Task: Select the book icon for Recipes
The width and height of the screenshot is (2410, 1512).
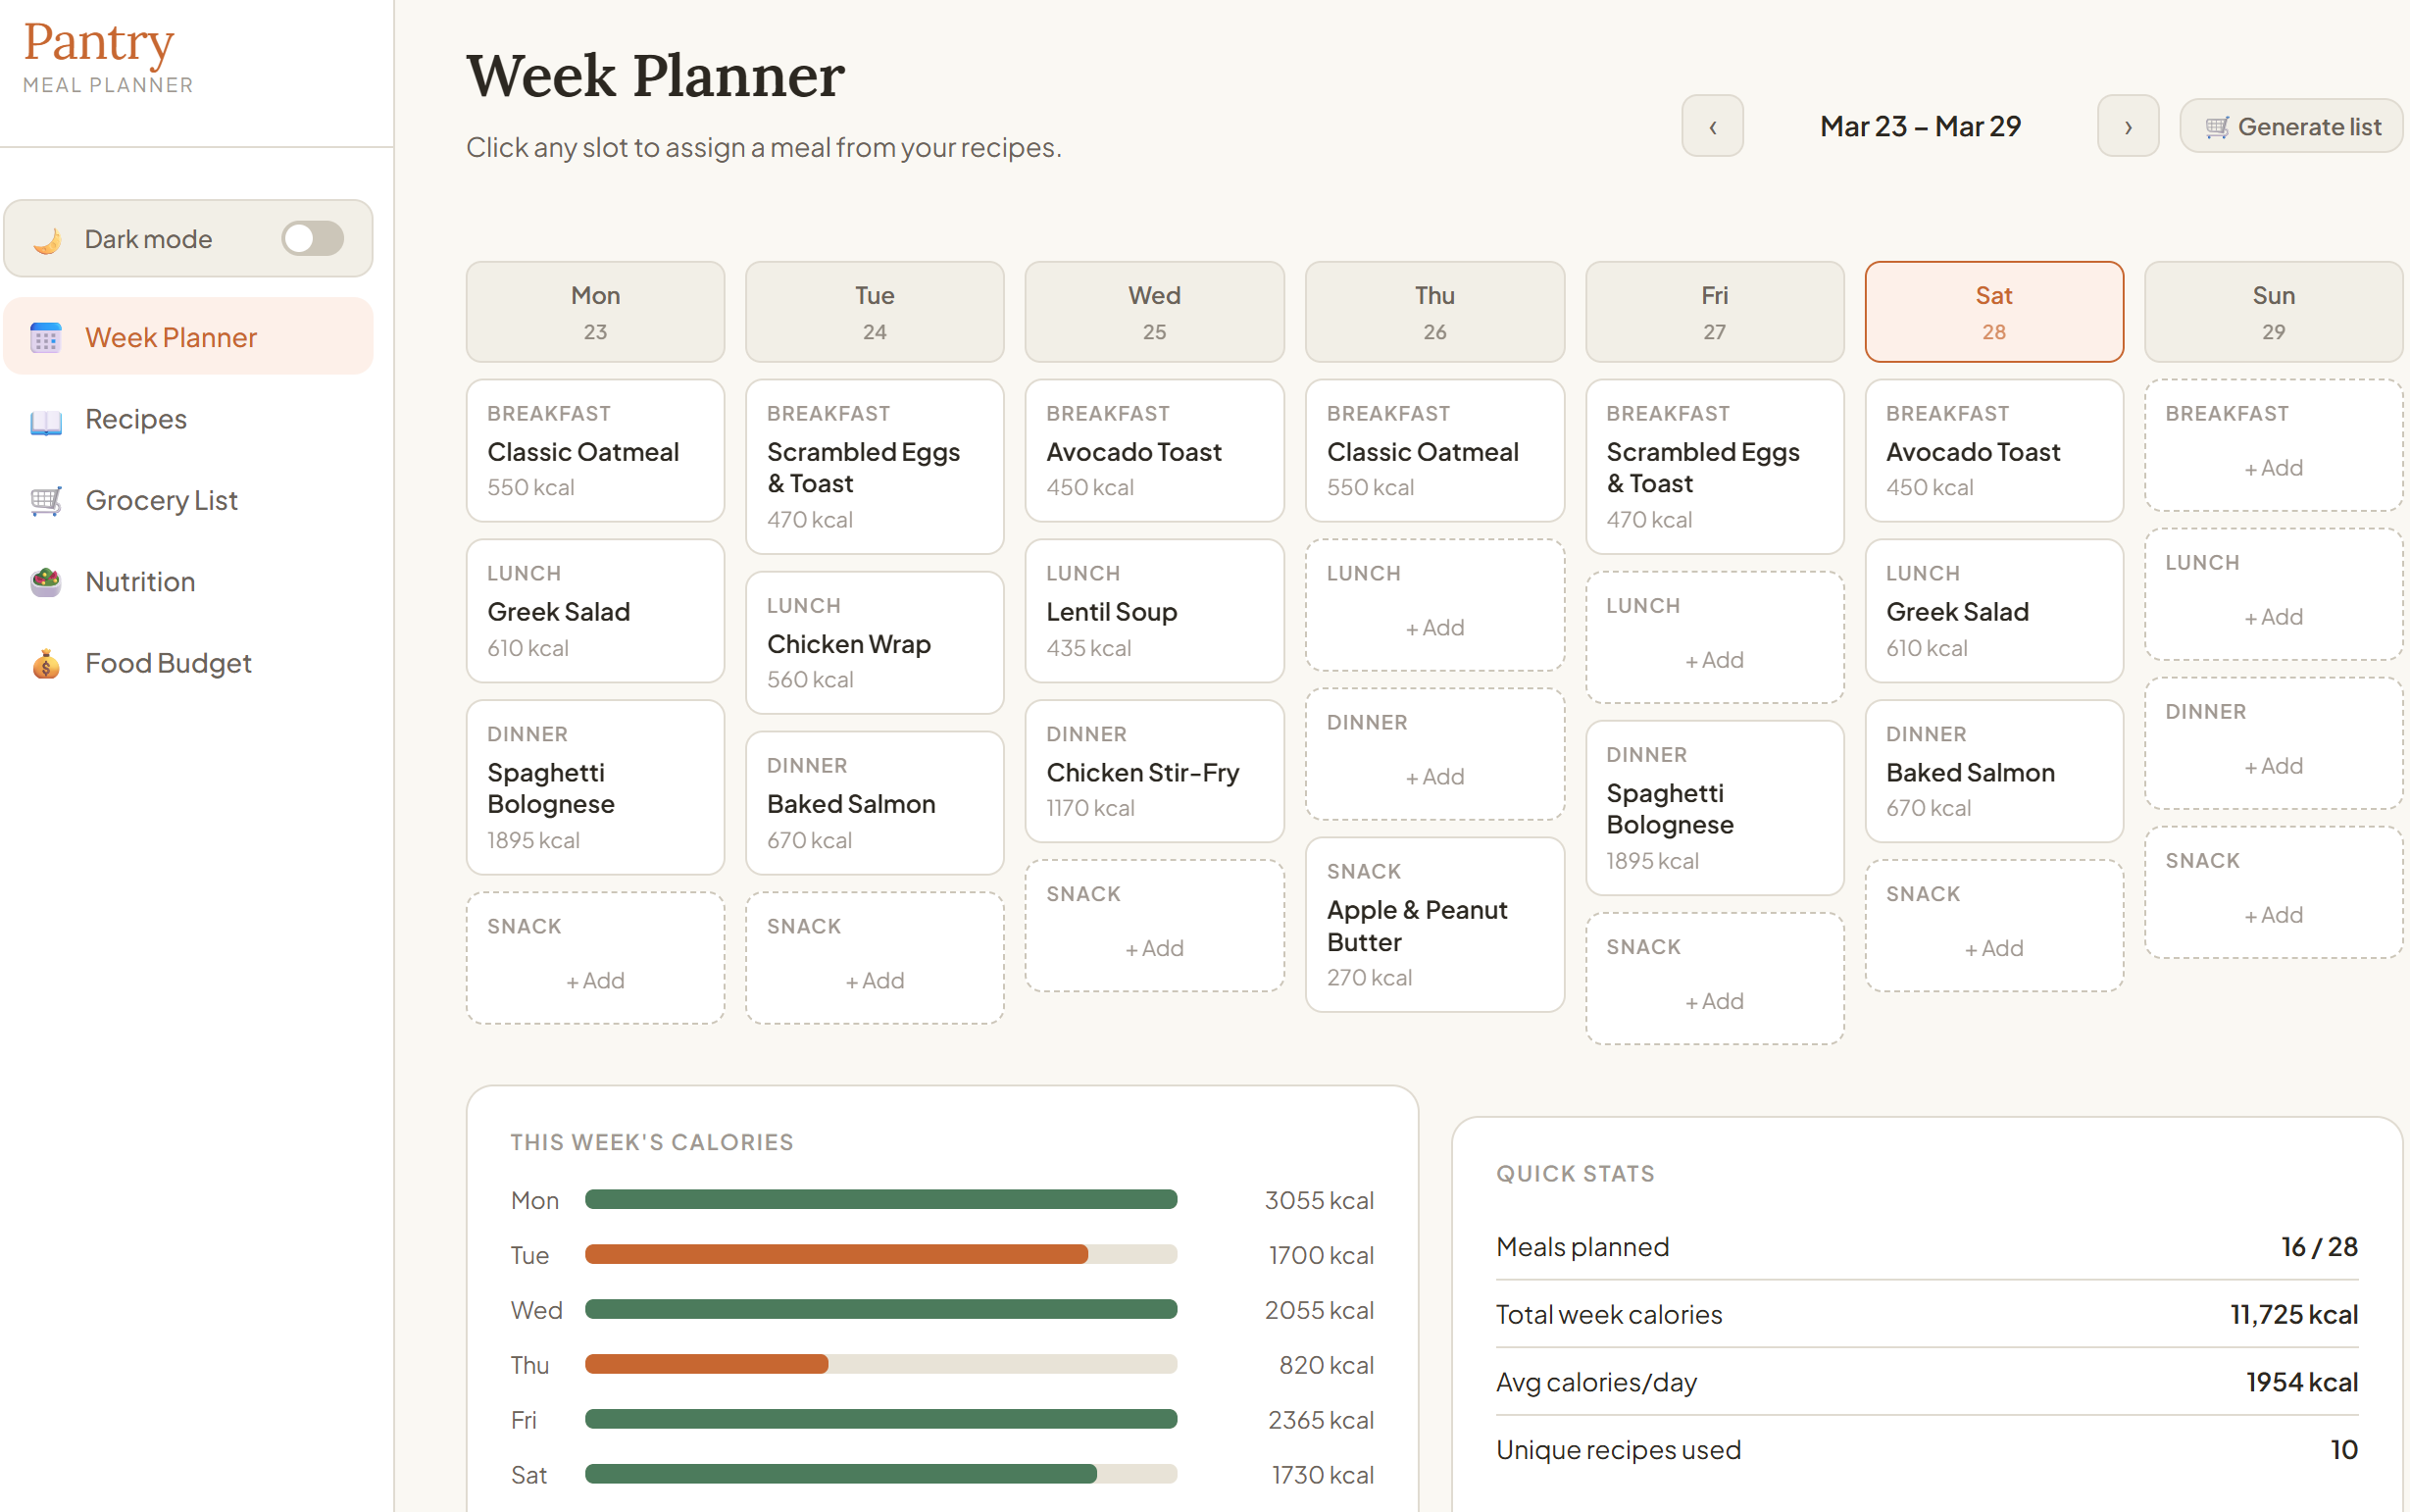Action: tap(44, 419)
